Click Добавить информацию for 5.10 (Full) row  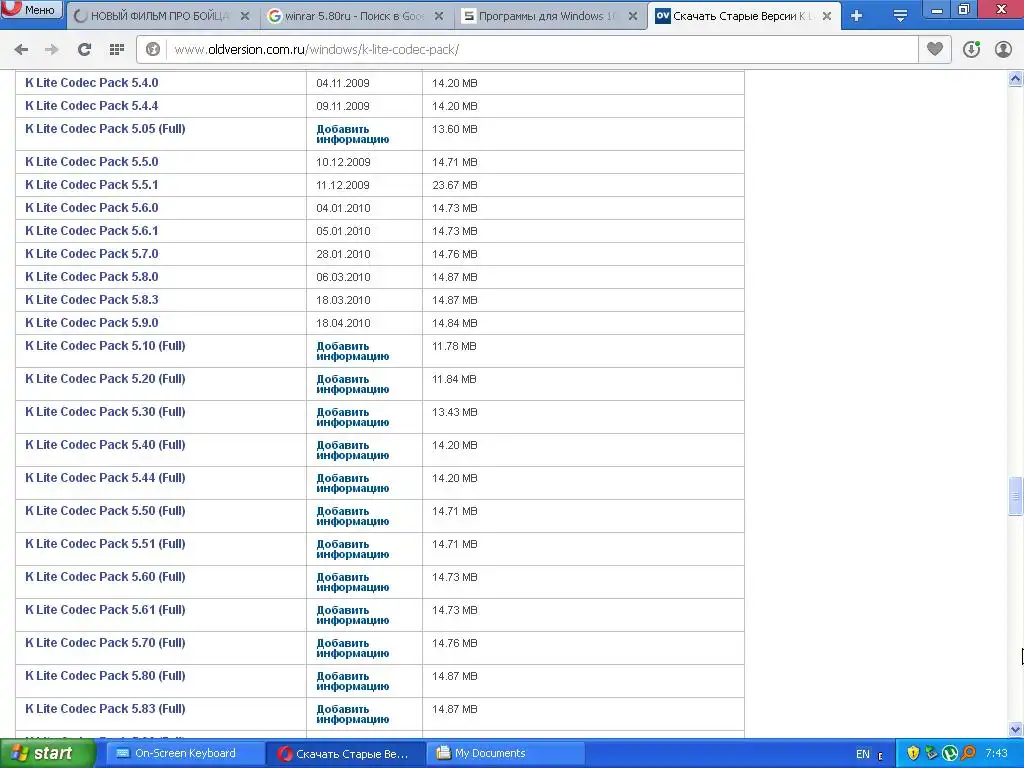point(353,351)
